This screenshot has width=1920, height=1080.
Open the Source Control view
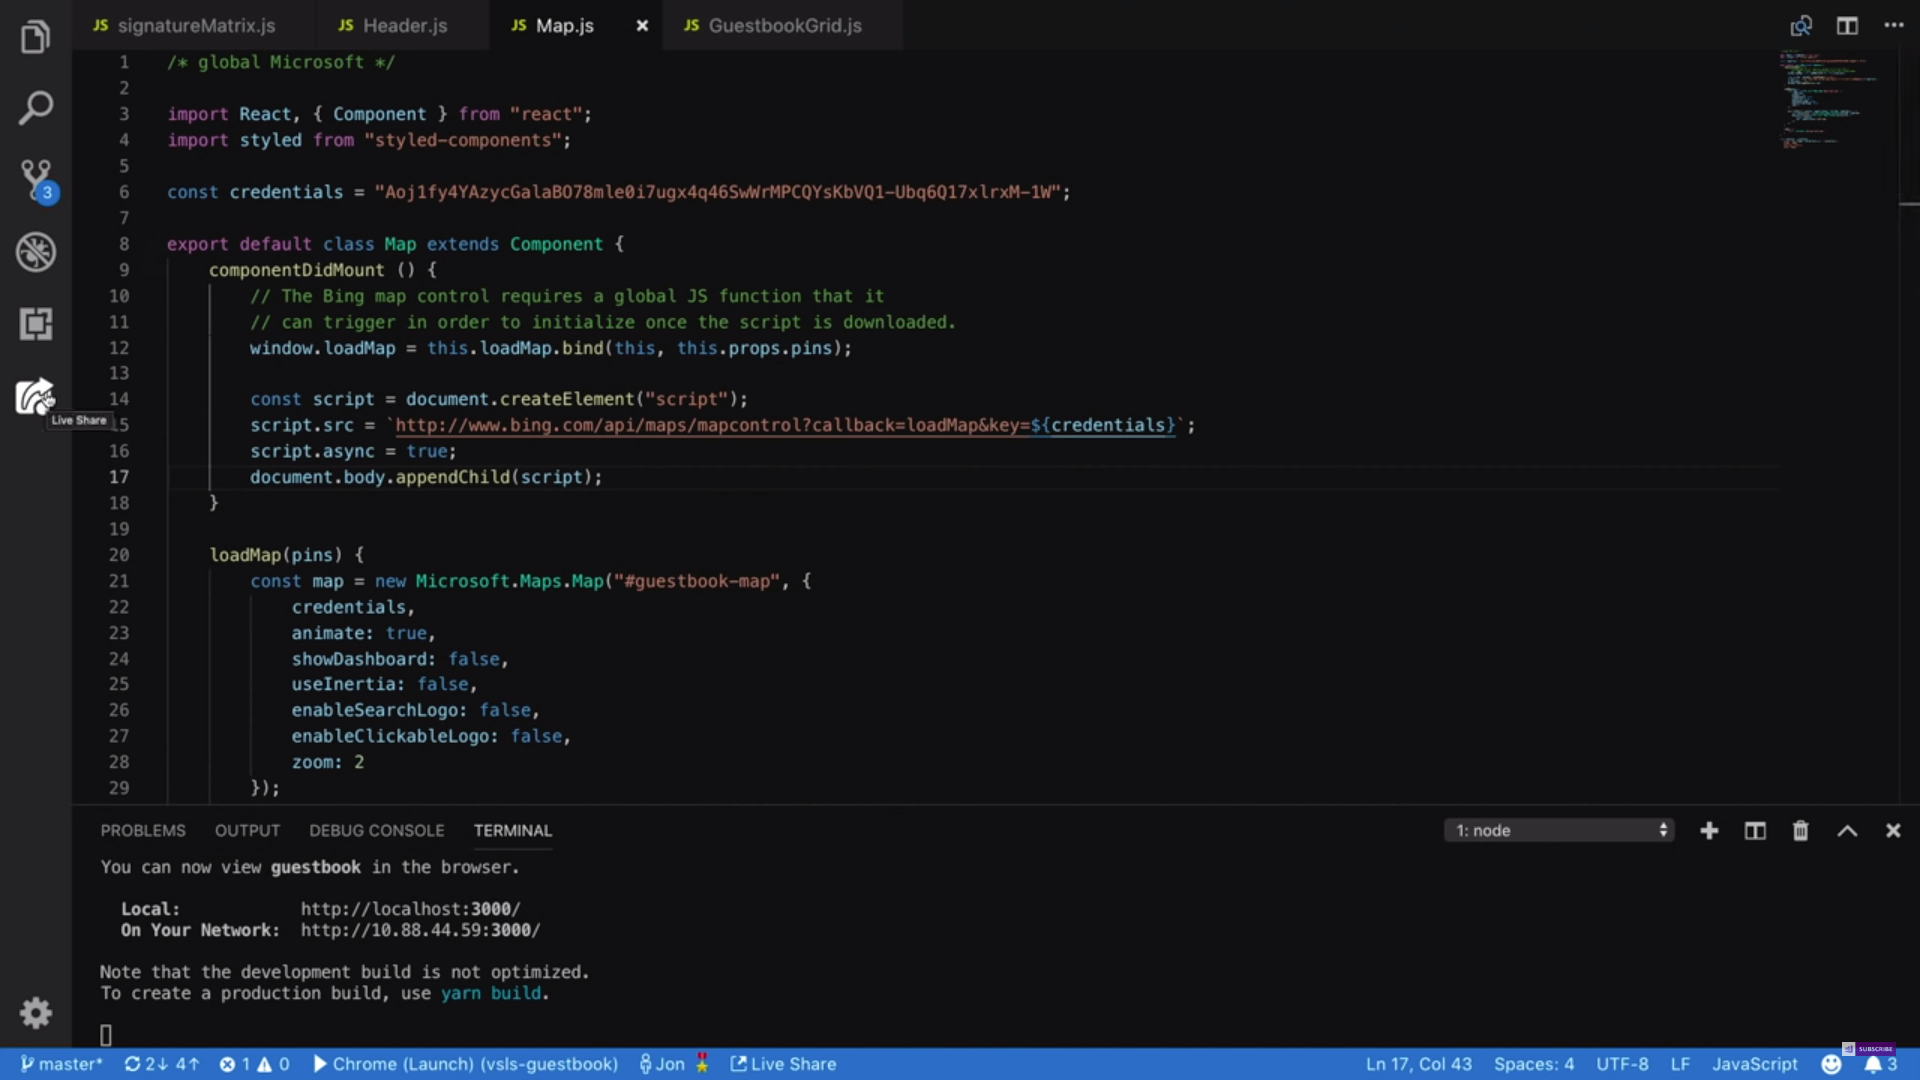pyautogui.click(x=35, y=180)
